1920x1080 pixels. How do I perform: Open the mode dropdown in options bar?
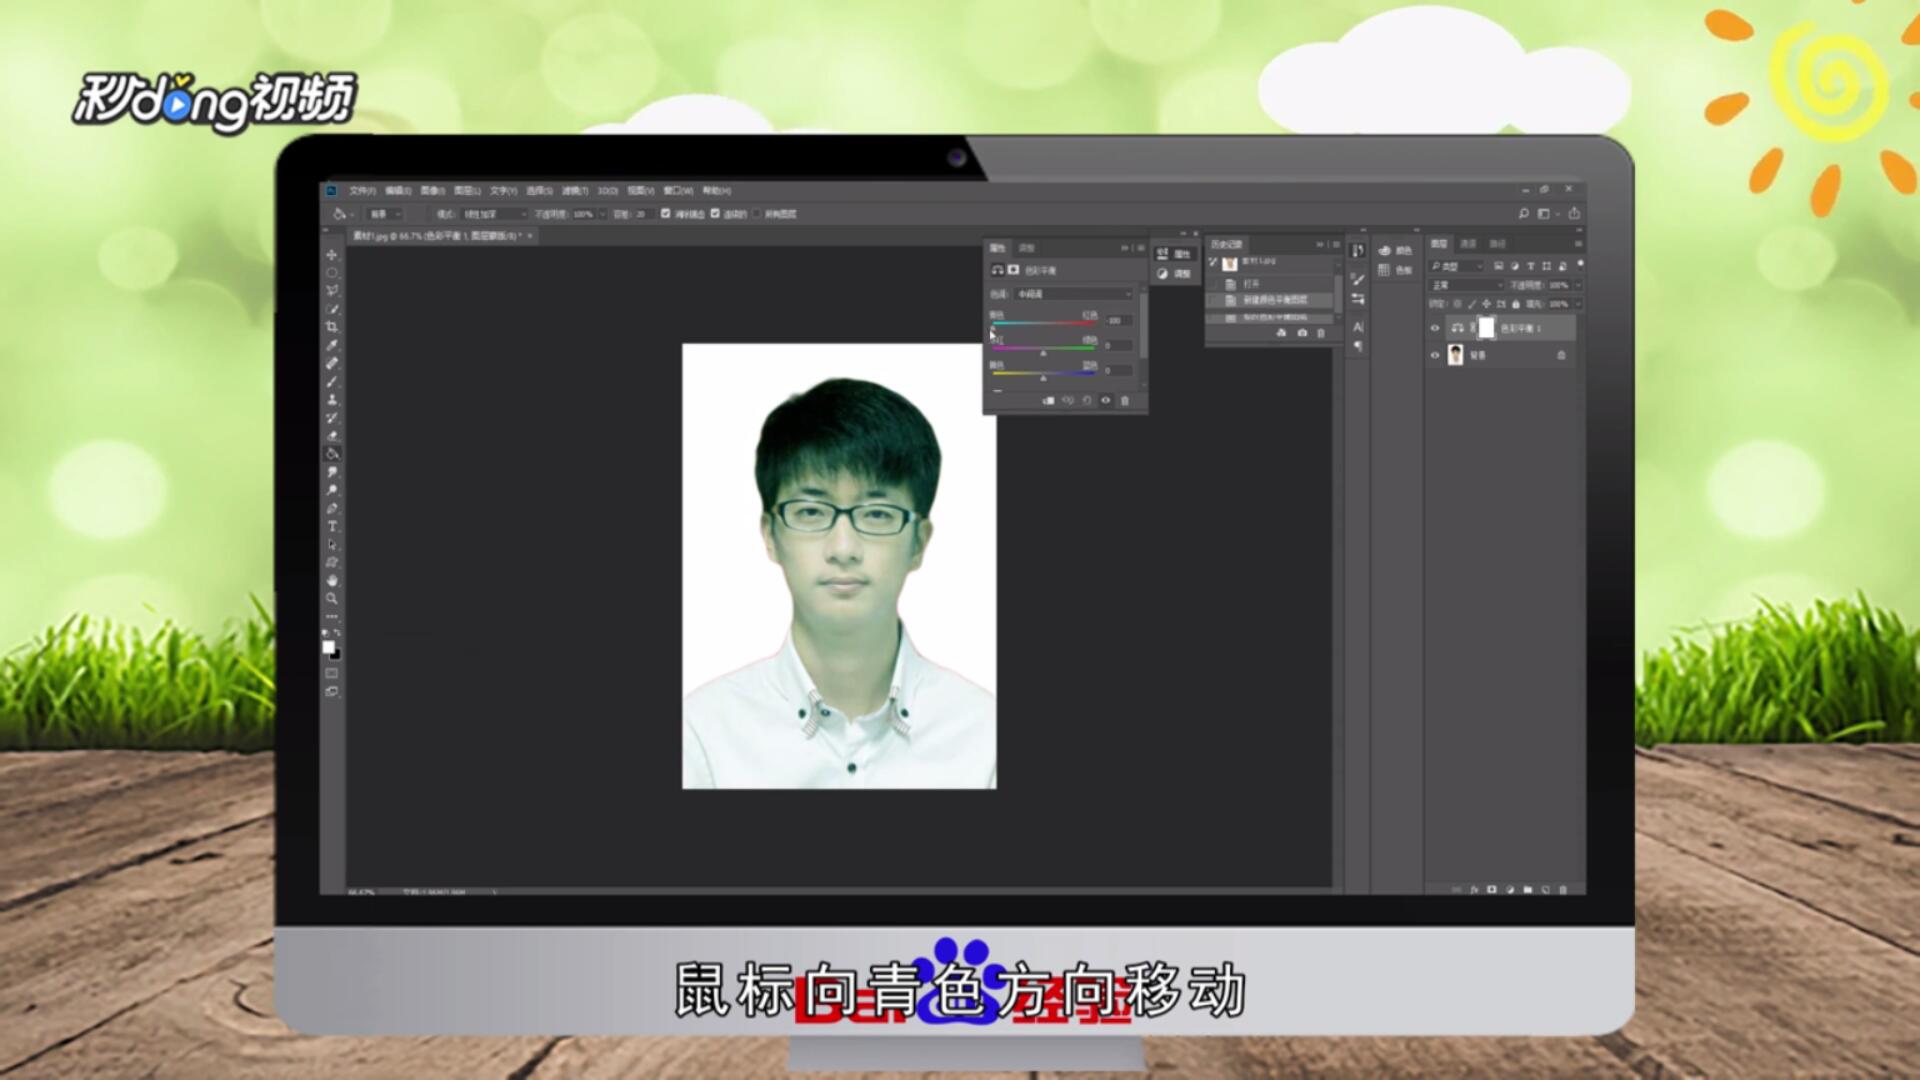(493, 214)
